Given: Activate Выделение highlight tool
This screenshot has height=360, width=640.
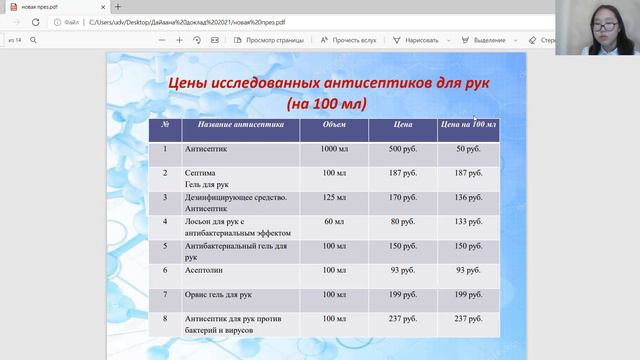Looking at the screenshot, I should point(484,40).
